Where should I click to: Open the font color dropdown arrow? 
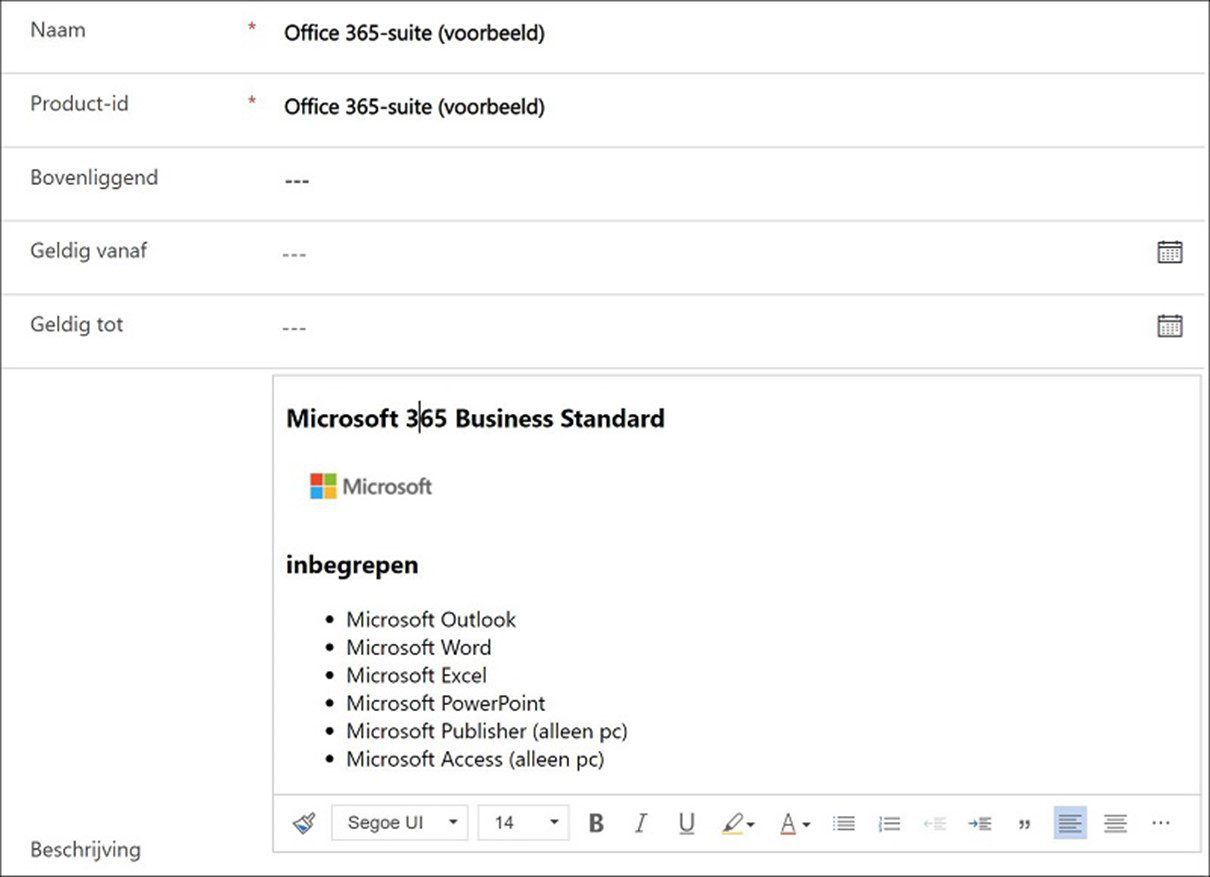(806, 824)
